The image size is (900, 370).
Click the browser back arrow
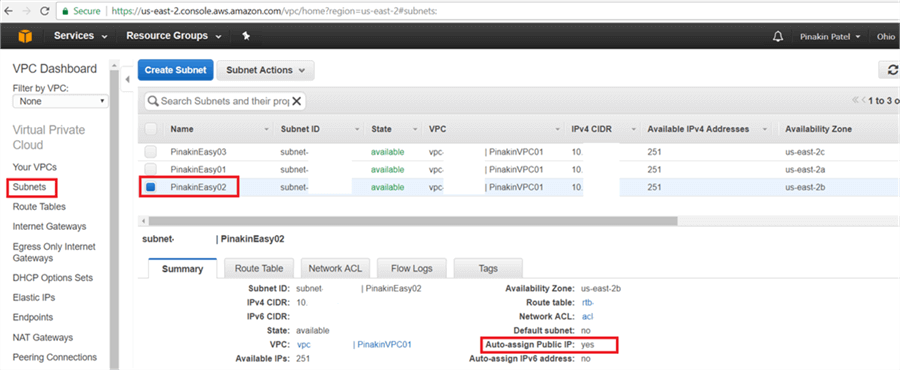tap(8, 10)
